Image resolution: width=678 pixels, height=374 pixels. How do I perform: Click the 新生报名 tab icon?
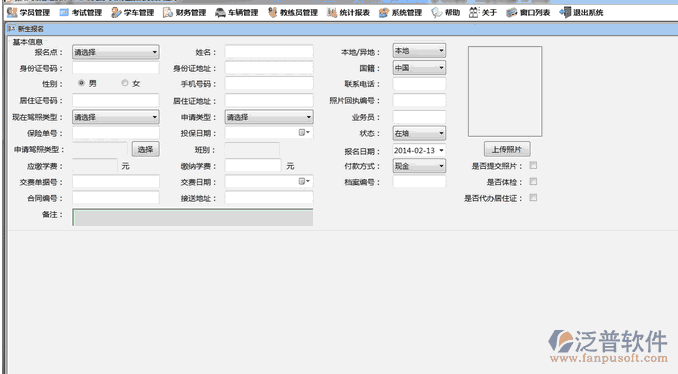coord(12,29)
